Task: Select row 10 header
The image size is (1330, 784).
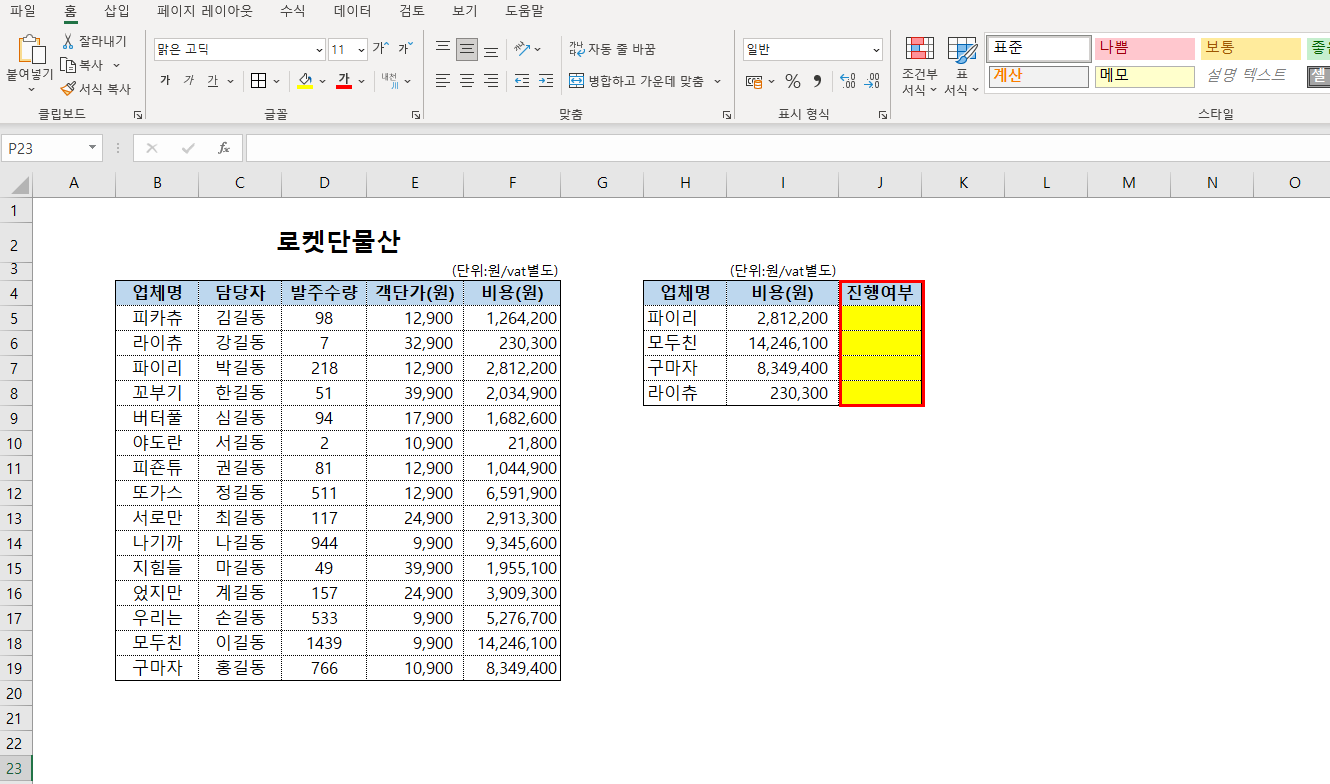Action: [15, 443]
